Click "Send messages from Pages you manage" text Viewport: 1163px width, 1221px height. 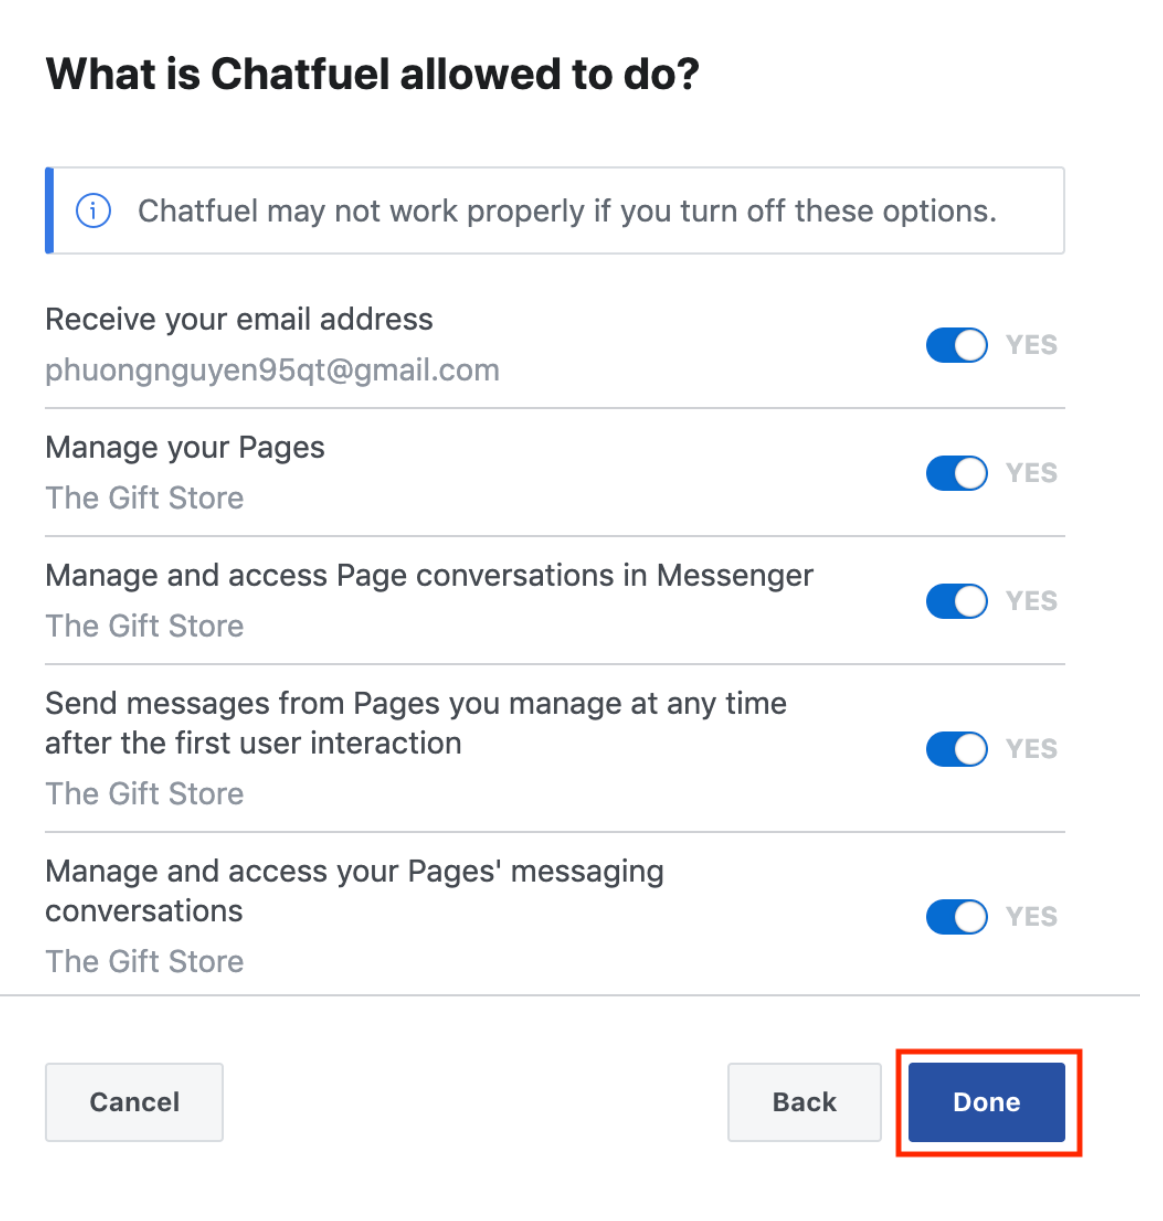tap(416, 704)
